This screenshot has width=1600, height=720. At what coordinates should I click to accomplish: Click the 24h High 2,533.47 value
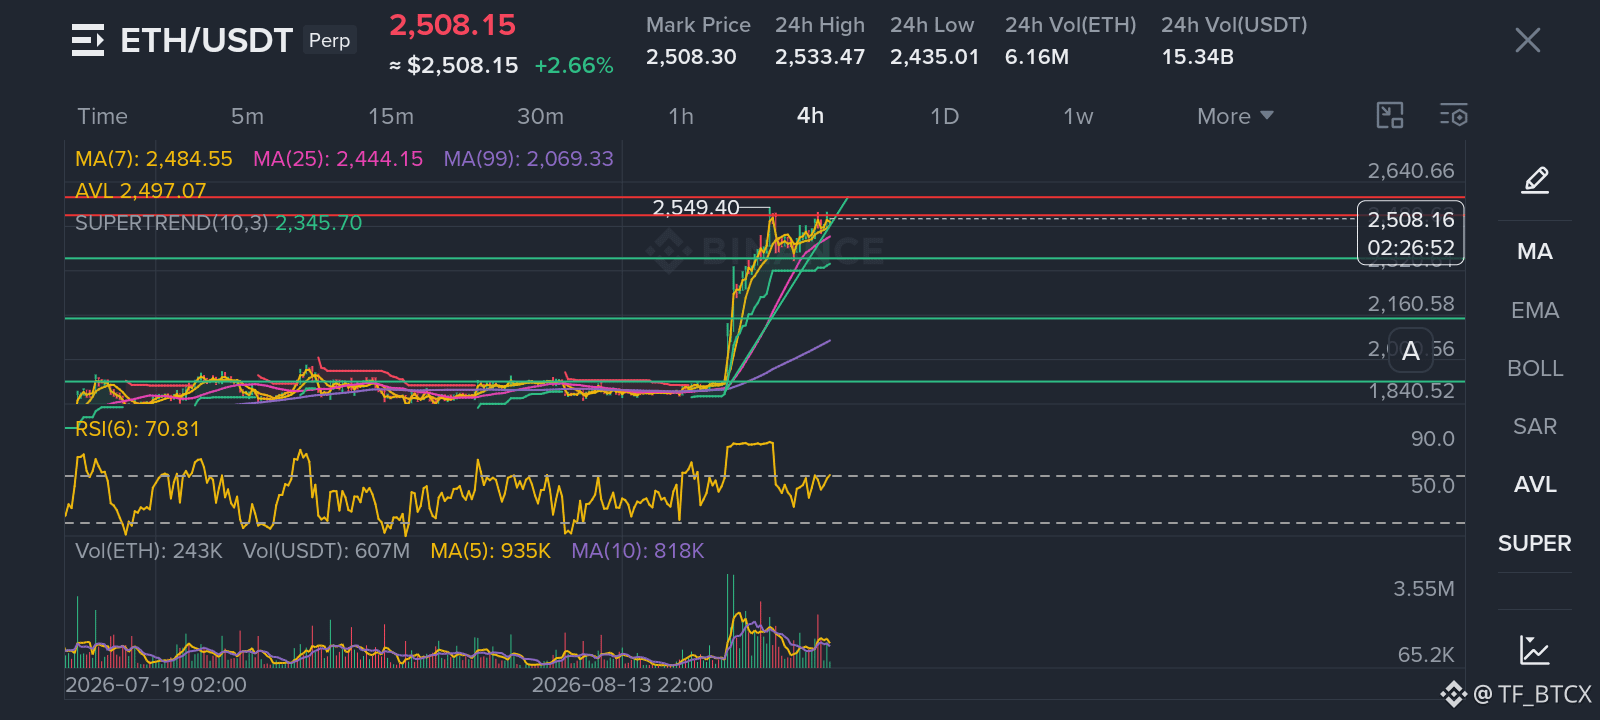point(820,57)
